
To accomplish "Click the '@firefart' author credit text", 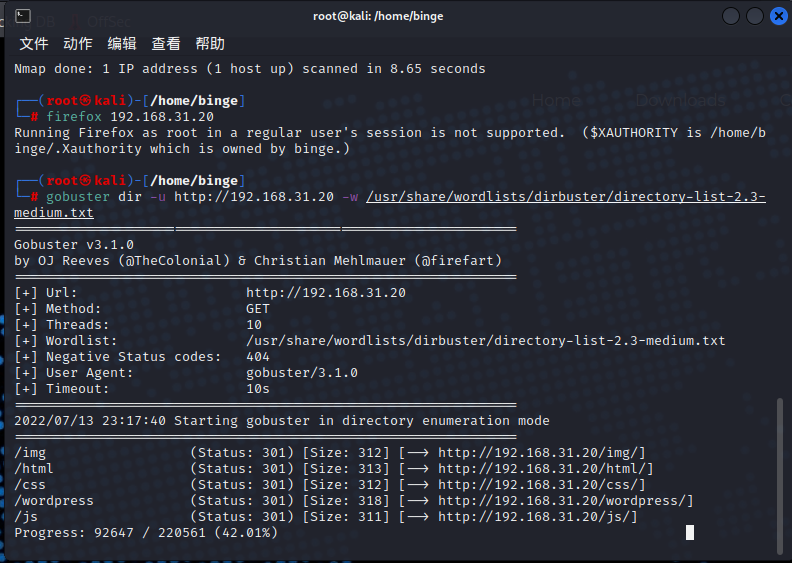I will point(458,261).
